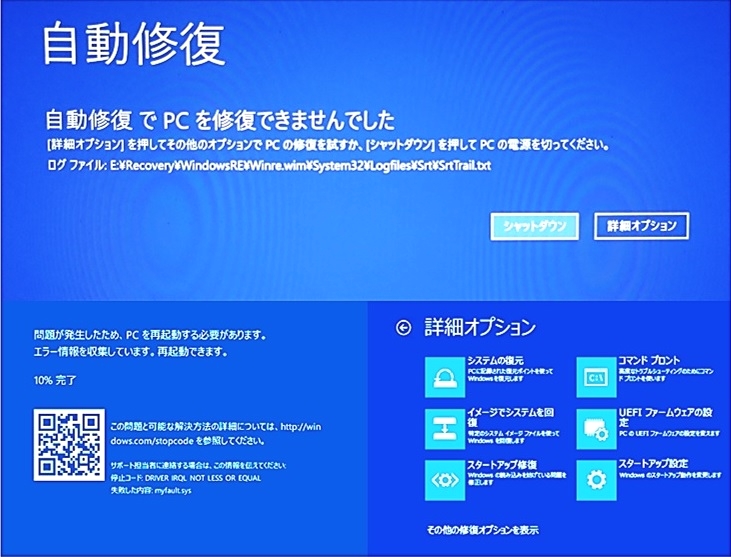Open the イメージでシステムを回復 tile icon
731x557 pixels.
coord(445,429)
